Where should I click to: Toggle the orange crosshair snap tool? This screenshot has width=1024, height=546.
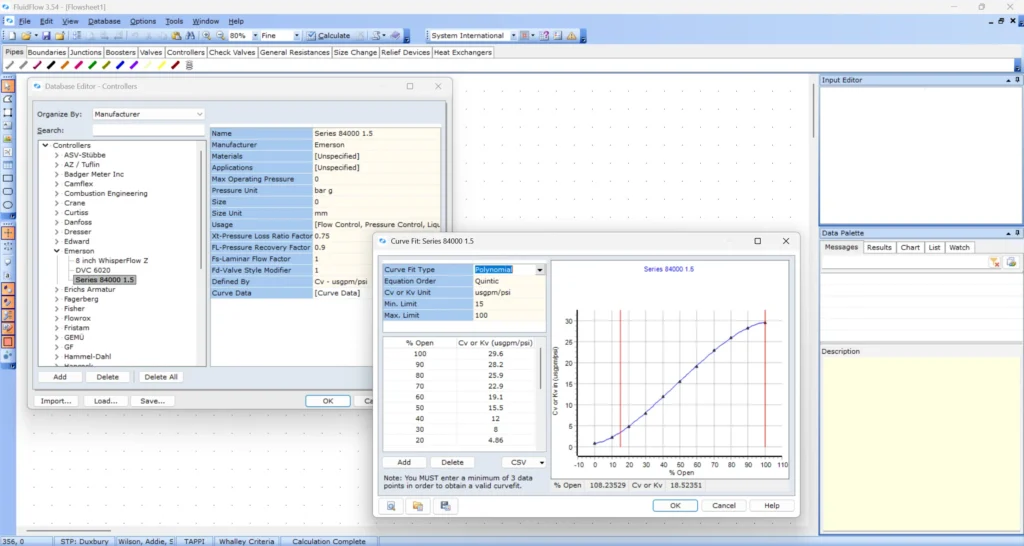[x=8, y=233]
